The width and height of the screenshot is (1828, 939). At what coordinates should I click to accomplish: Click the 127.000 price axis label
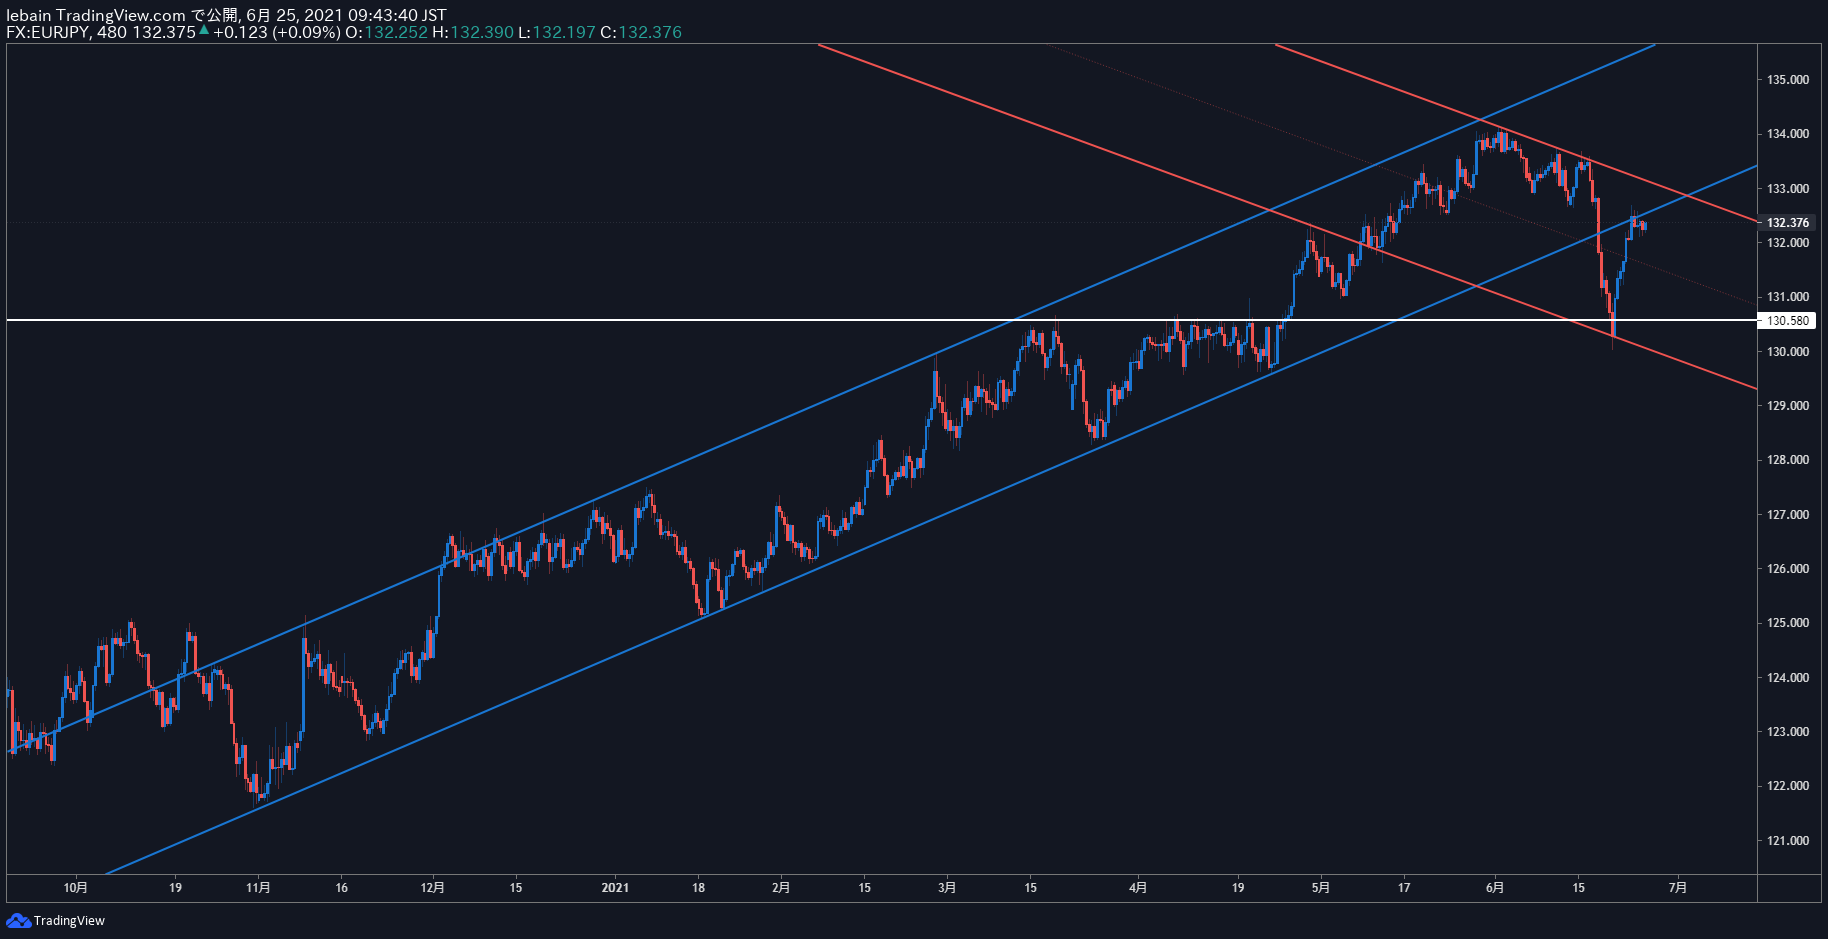1787,515
